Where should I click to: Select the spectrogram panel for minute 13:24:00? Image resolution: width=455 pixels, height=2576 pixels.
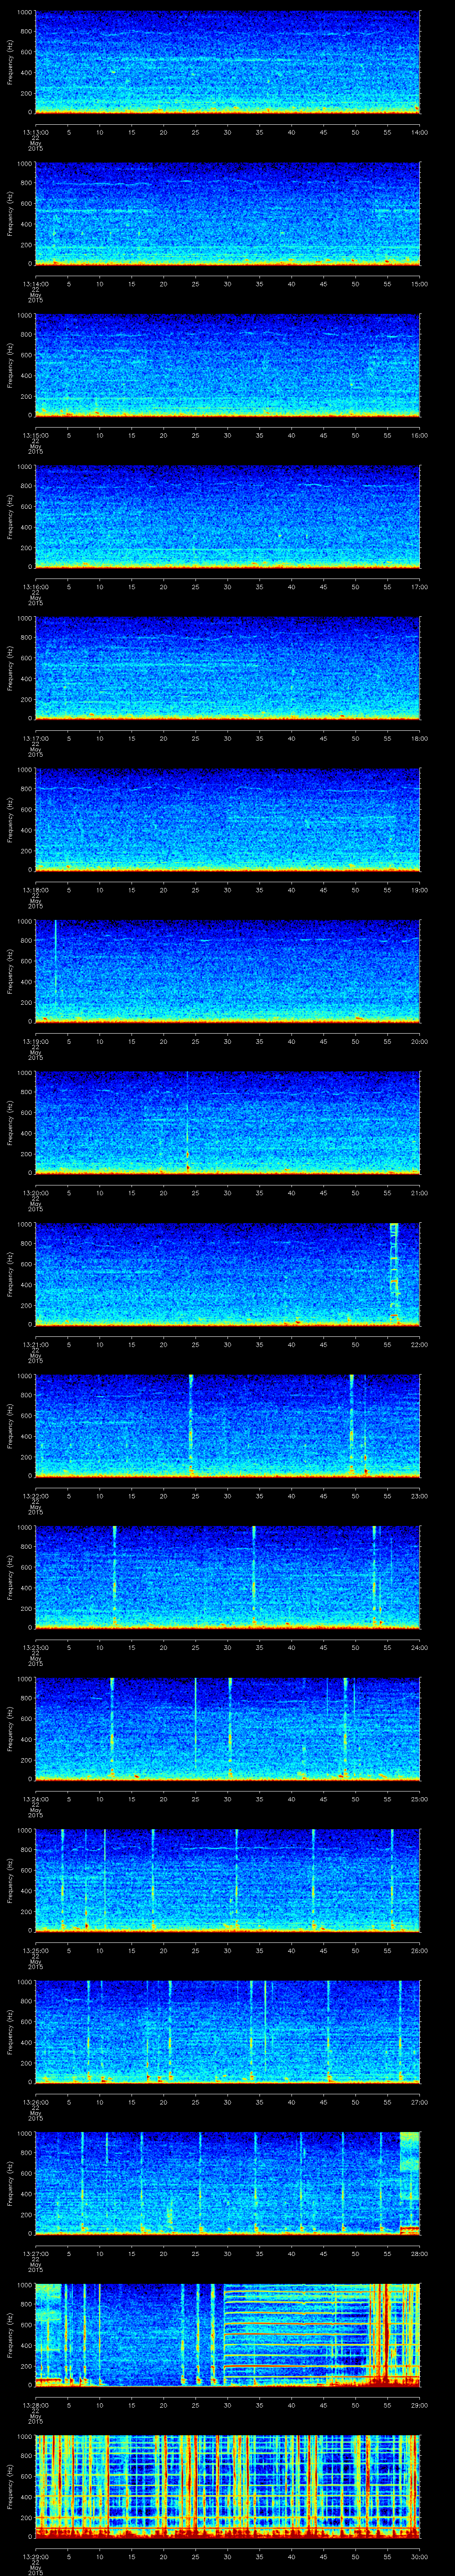coord(227,1729)
